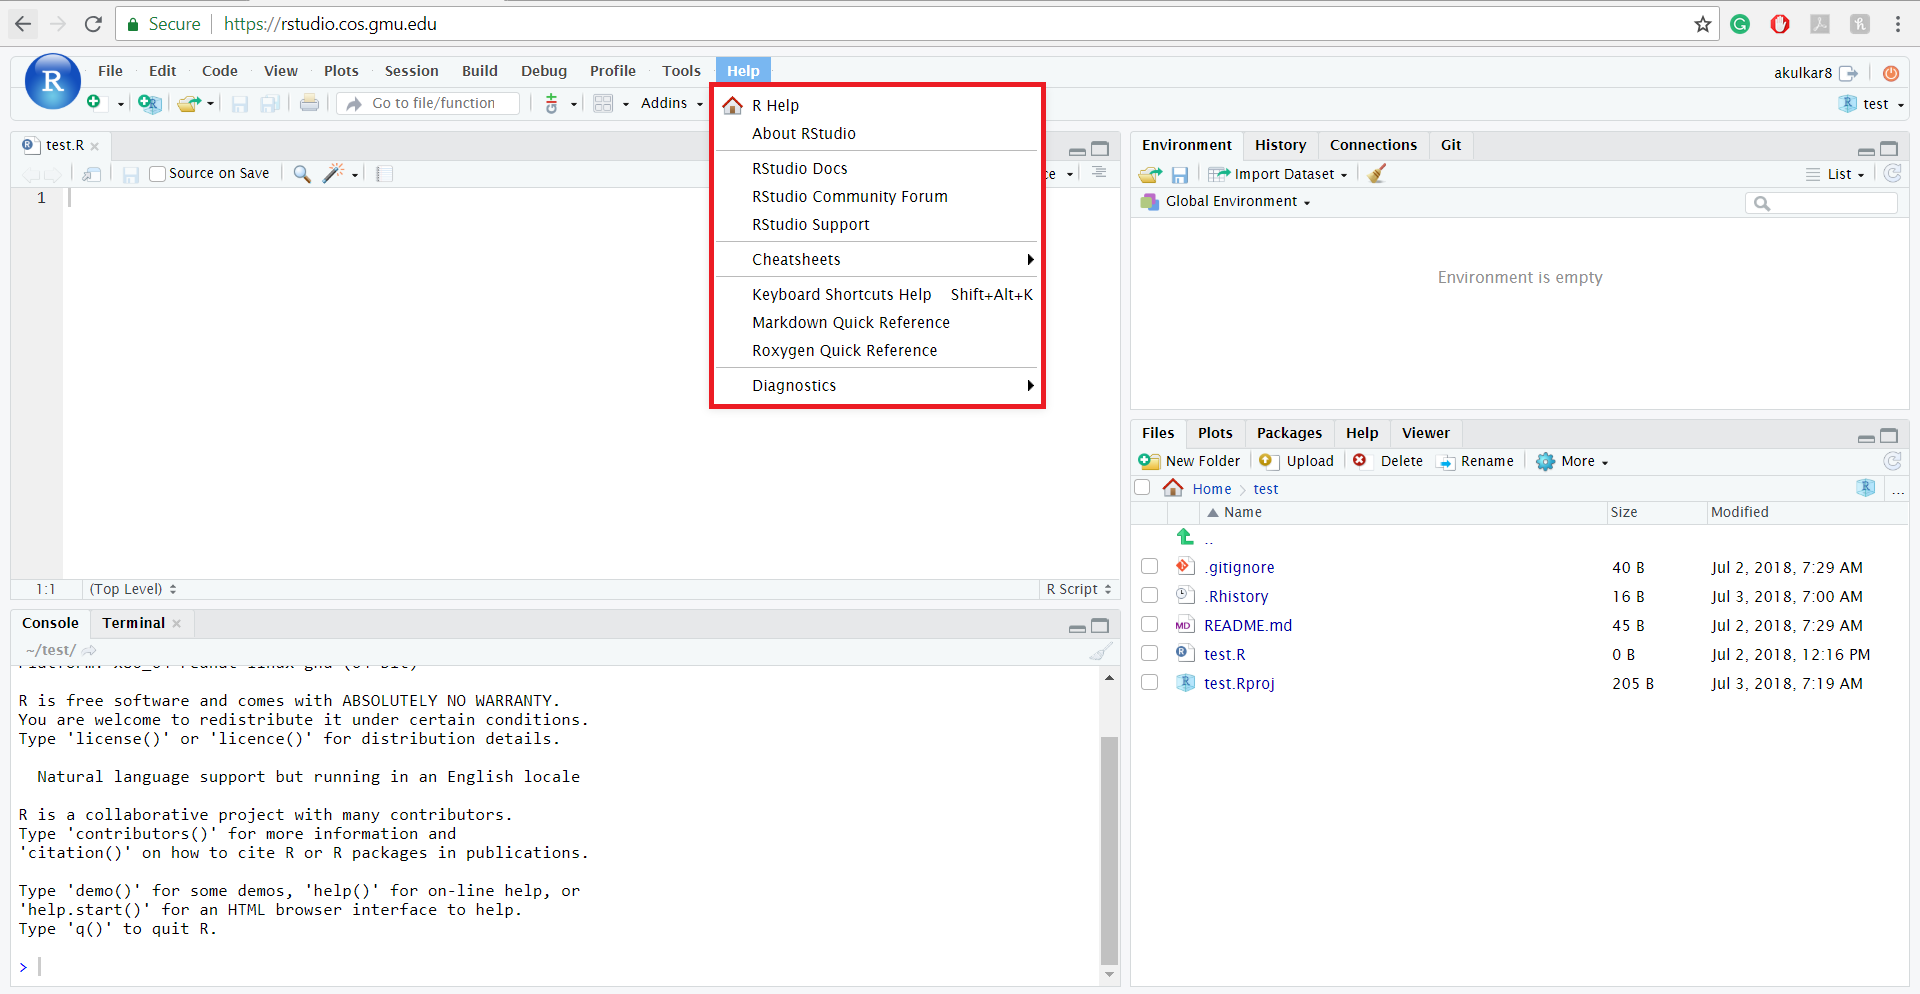Switch to the History tab

click(1280, 145)
